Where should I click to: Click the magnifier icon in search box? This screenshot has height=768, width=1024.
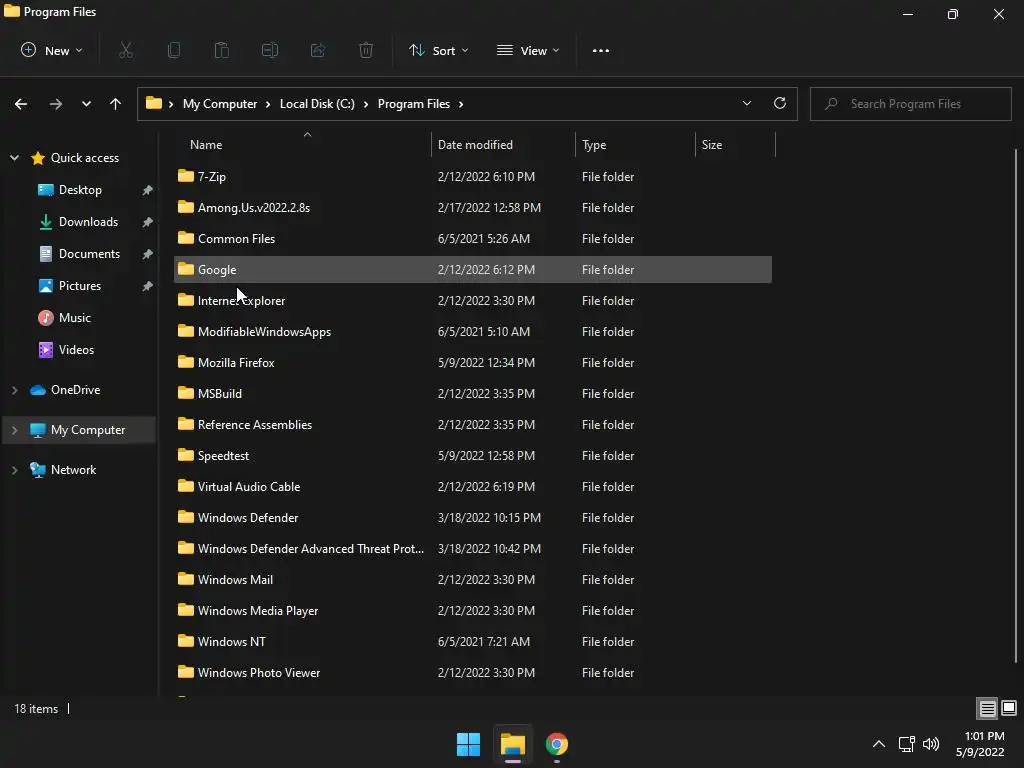[x=831, y=104]
